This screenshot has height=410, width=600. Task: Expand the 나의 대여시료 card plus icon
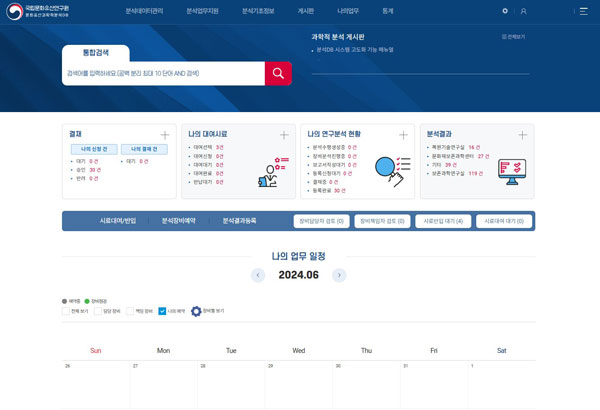point(284,135)
